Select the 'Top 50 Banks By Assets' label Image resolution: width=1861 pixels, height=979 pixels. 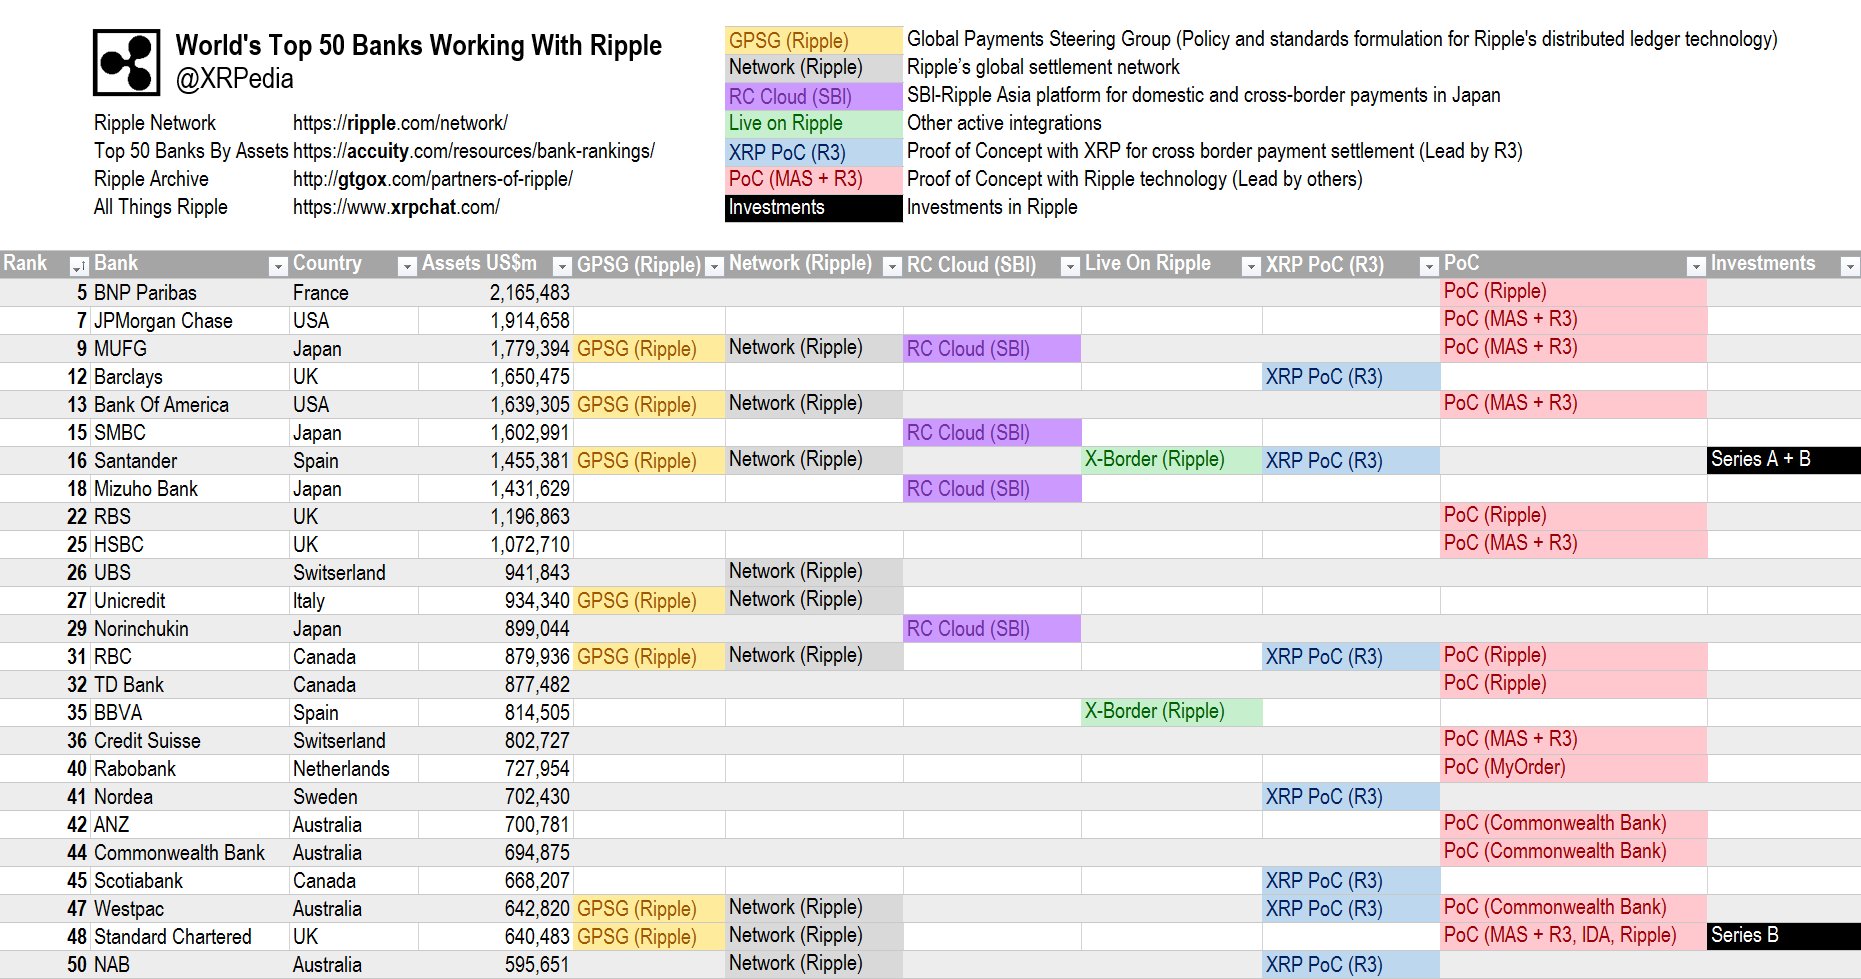tap(191, 151)
